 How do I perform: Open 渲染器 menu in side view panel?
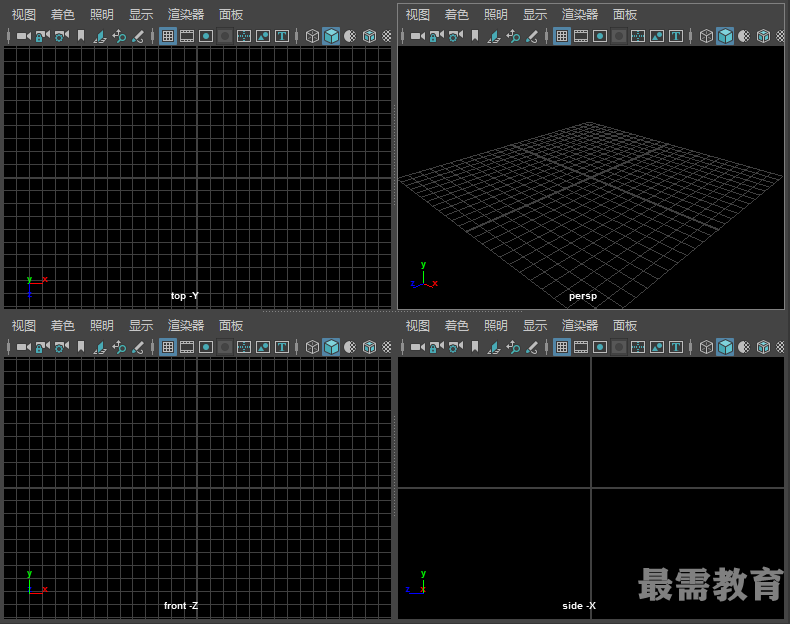pyautogui.click(x=580, y=325)
